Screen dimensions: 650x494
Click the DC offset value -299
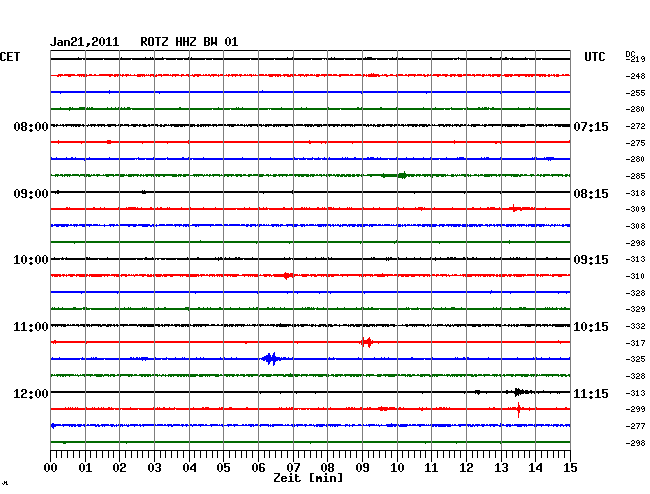tap(635, 409)
